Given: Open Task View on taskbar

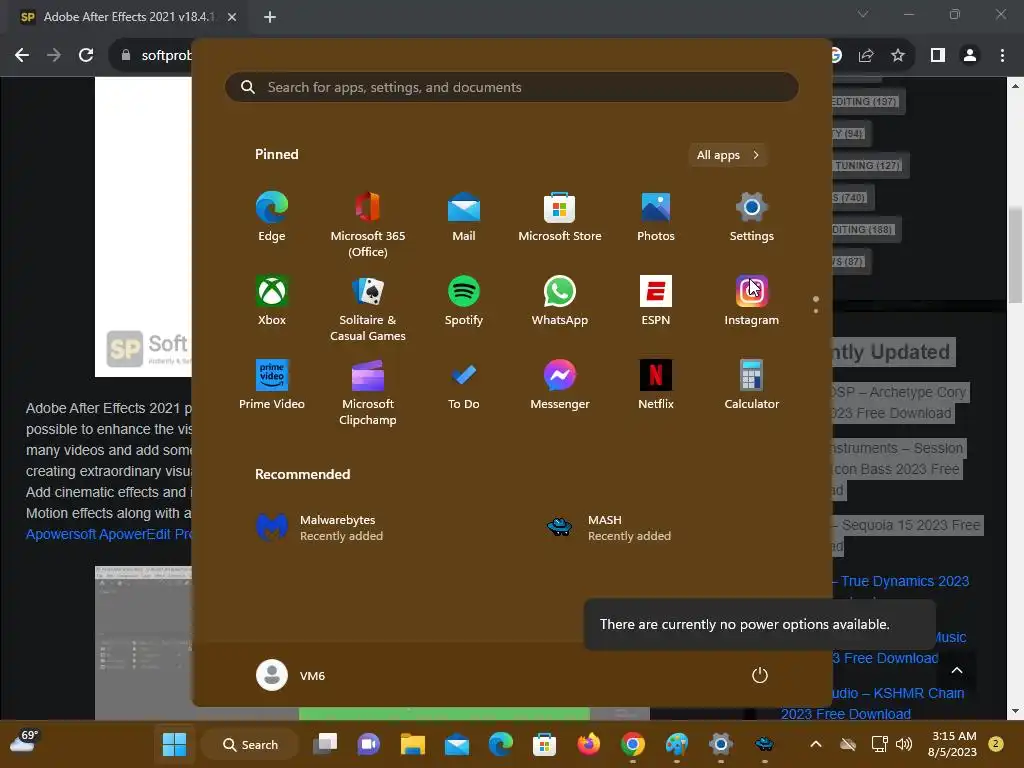Looking at the screenshot, I should (325, 744).
